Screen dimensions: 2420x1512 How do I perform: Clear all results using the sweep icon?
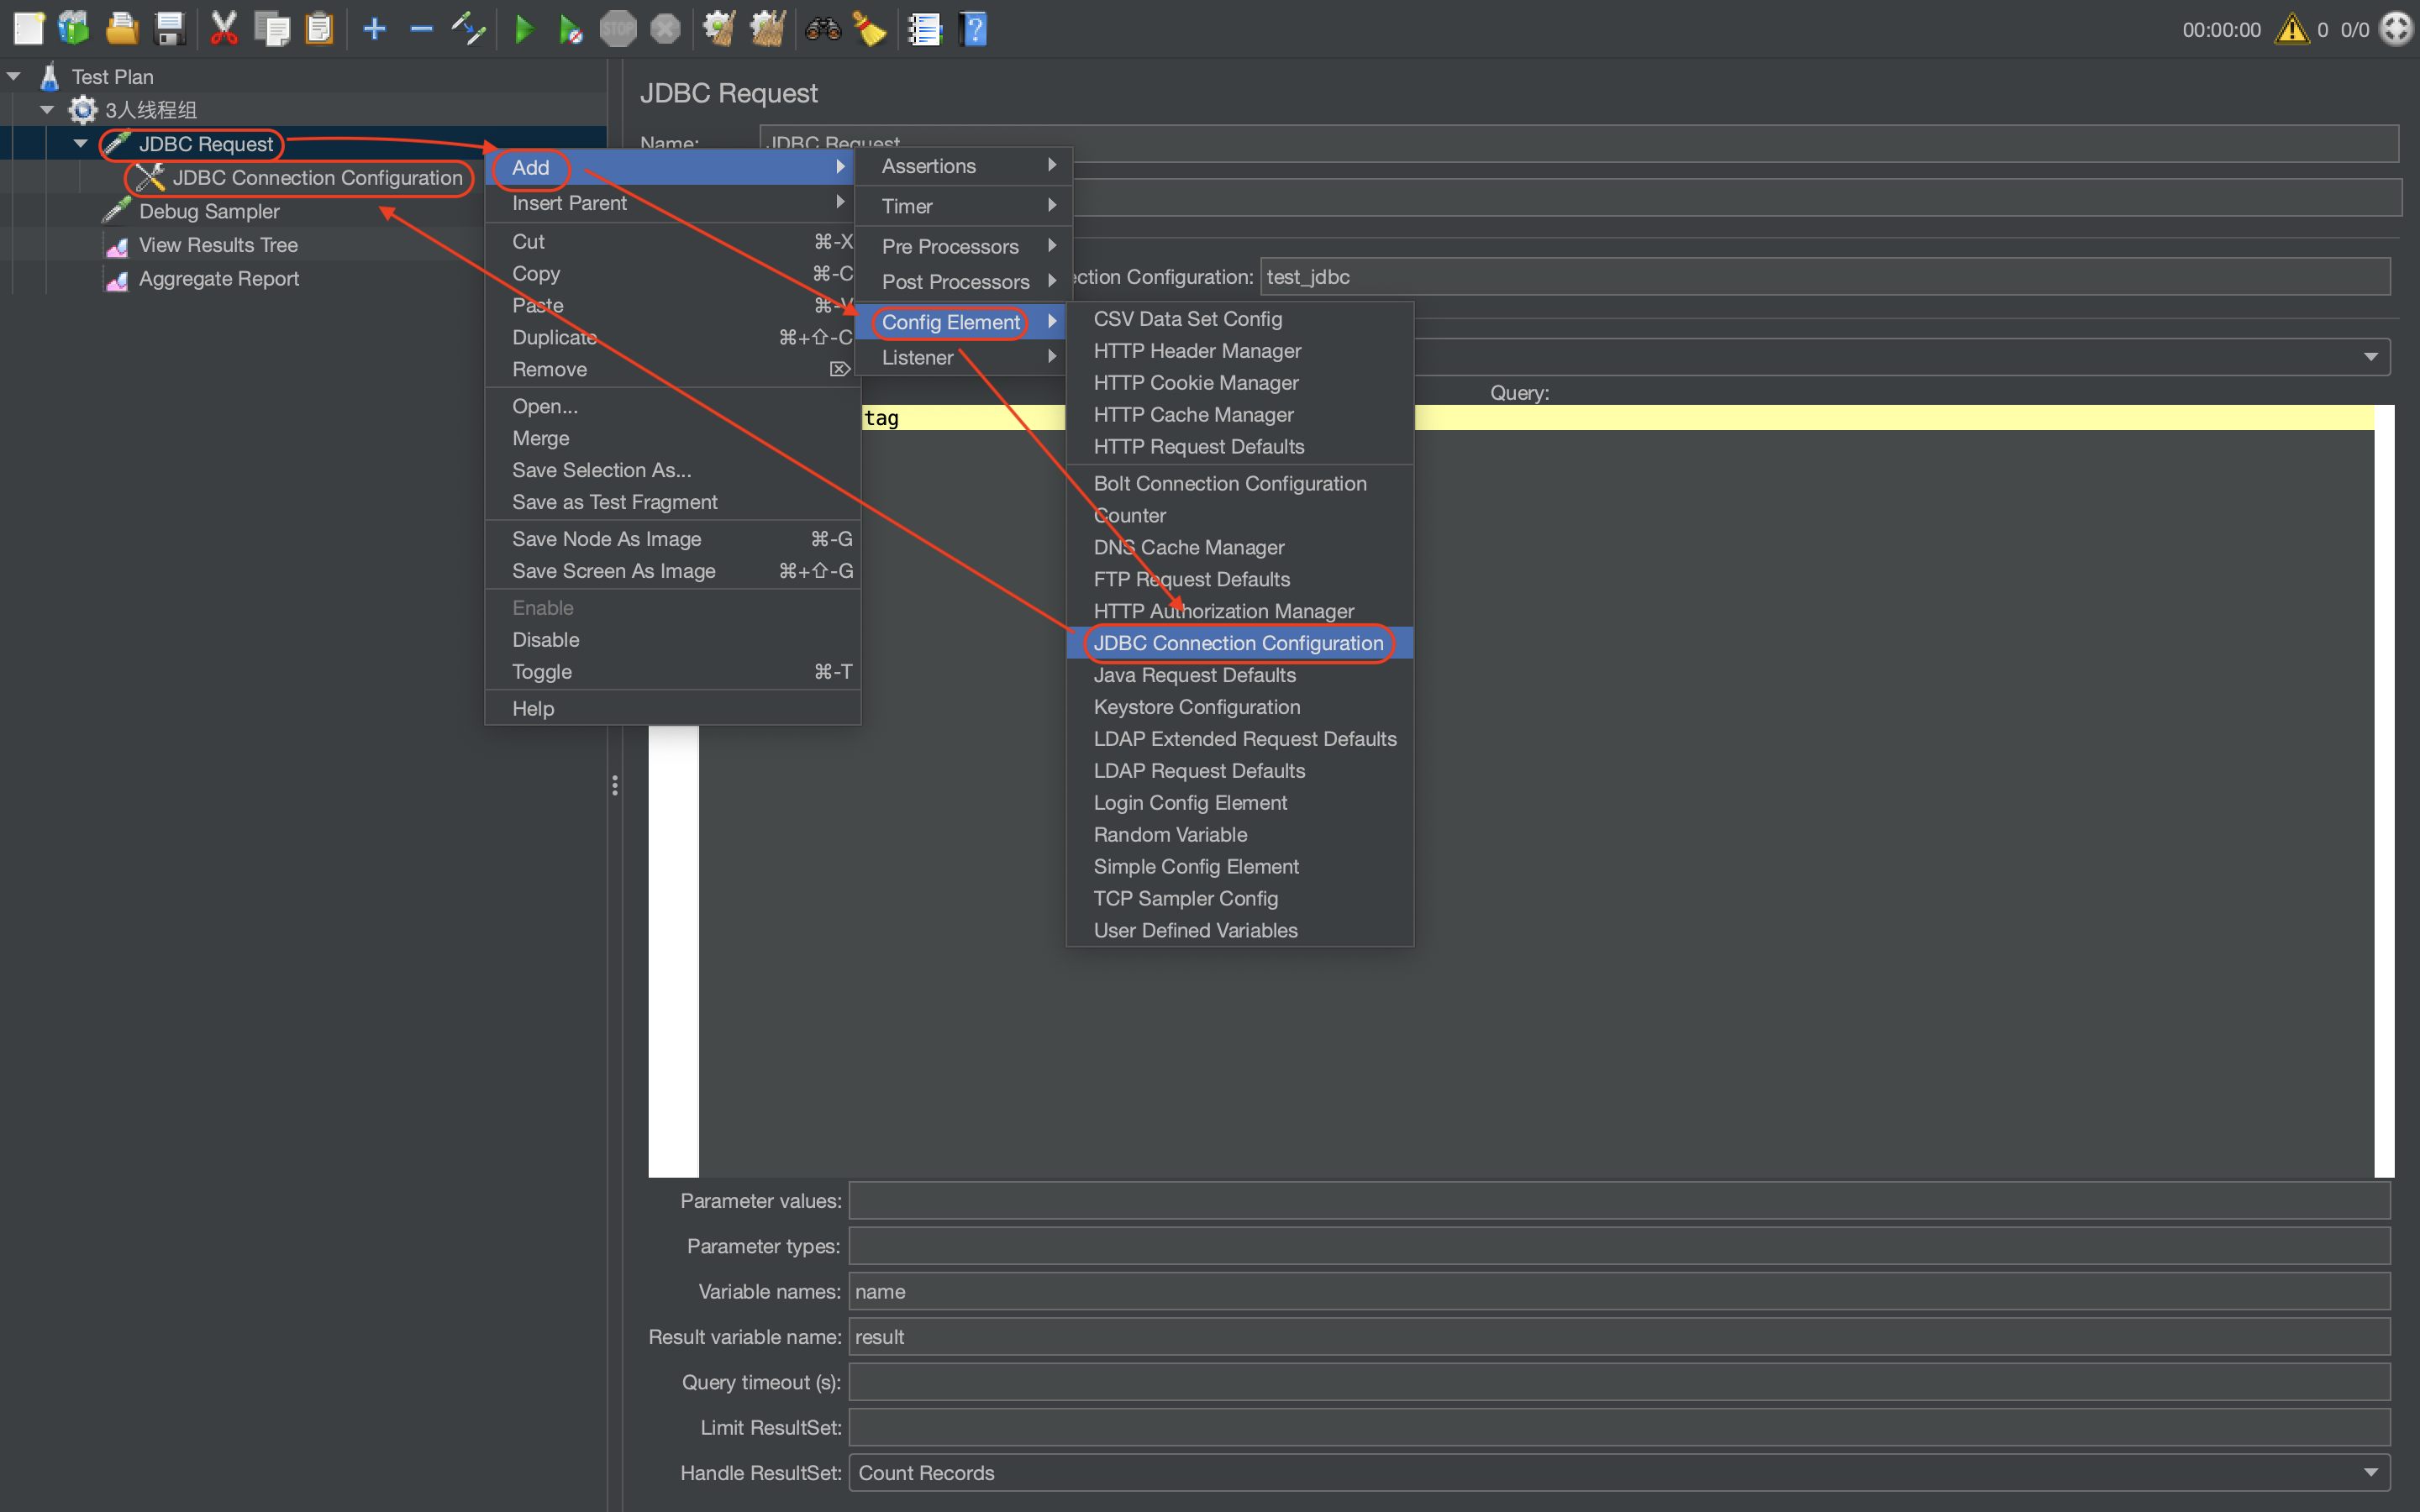(x=768, y=28)
